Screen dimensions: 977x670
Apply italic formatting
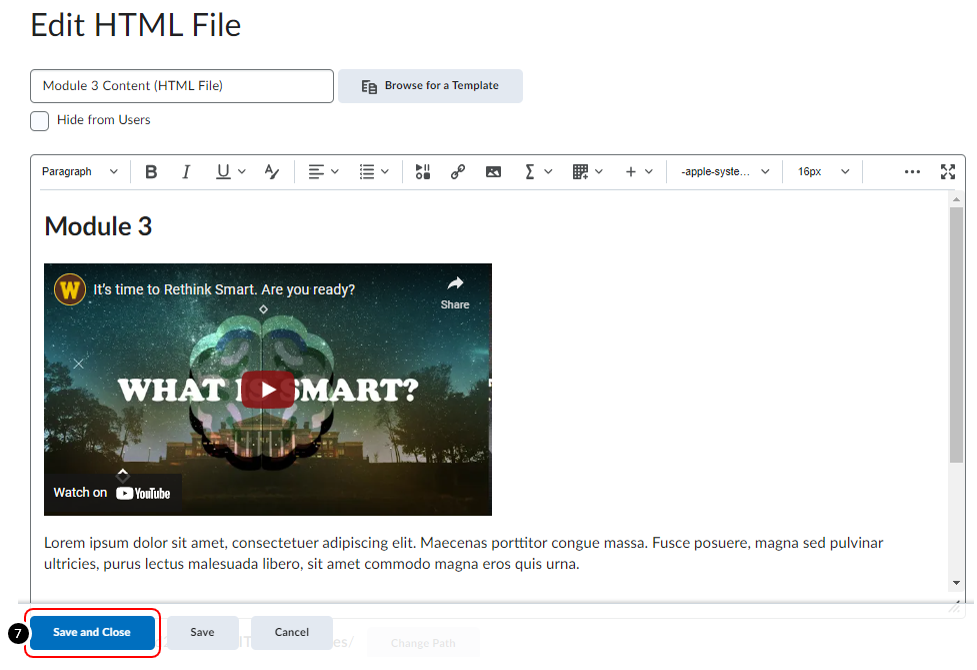[x=186, y=171]
